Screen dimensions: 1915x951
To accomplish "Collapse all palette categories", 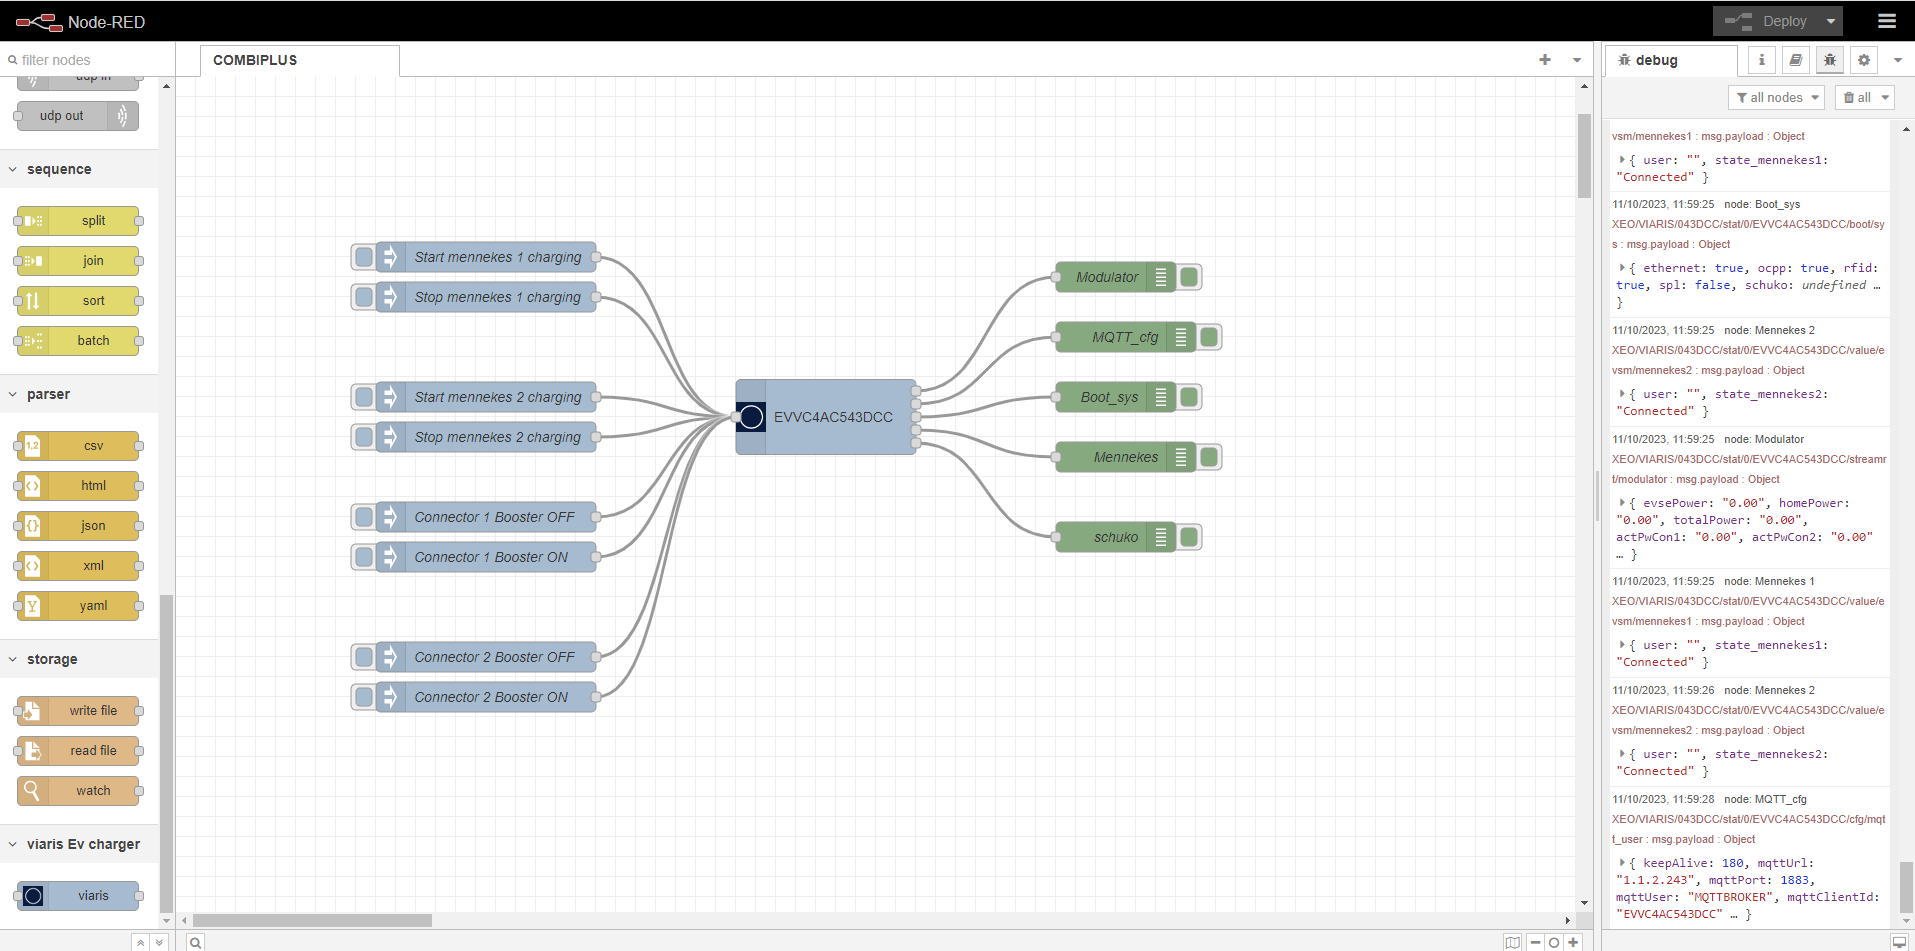I will [x=141, y=942].
